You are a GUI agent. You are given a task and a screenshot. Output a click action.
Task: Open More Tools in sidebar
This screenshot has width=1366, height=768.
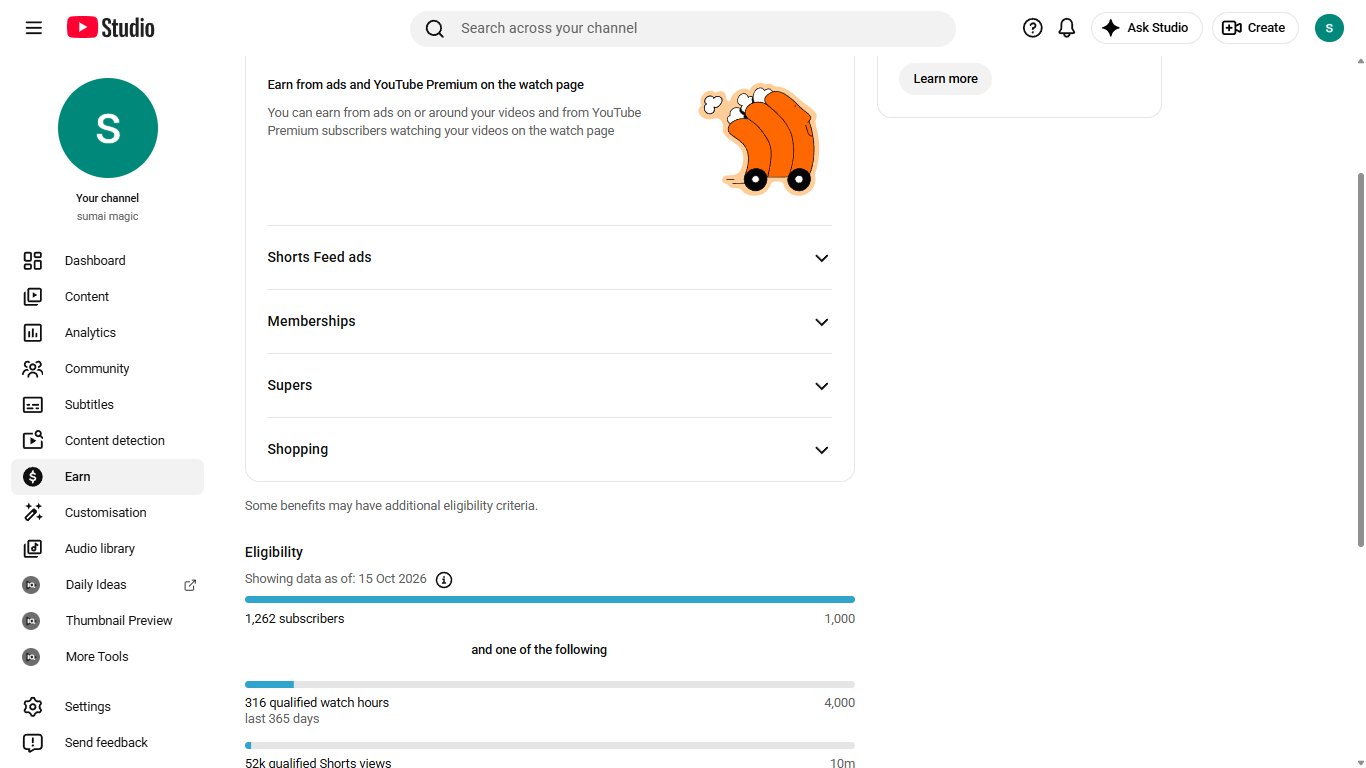click(107, 657)
